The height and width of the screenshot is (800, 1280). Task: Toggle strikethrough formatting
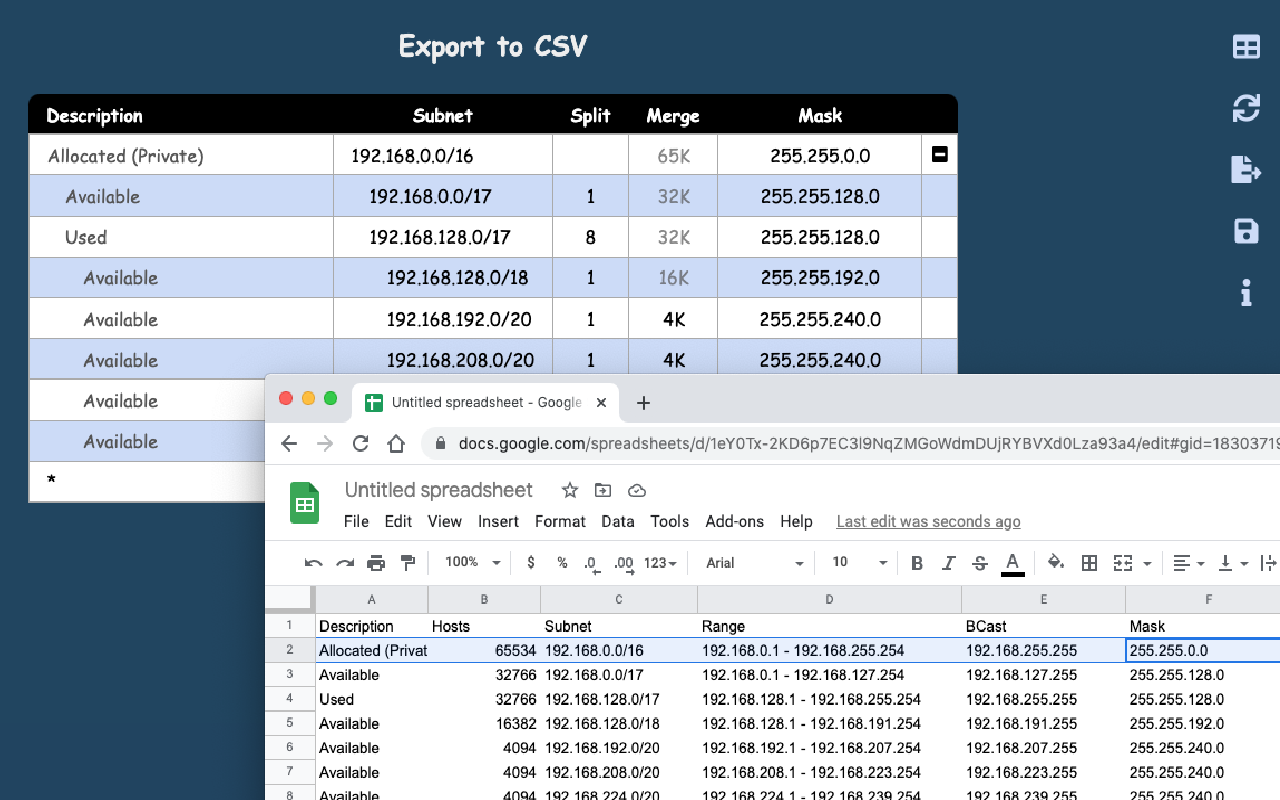point(980,563)
